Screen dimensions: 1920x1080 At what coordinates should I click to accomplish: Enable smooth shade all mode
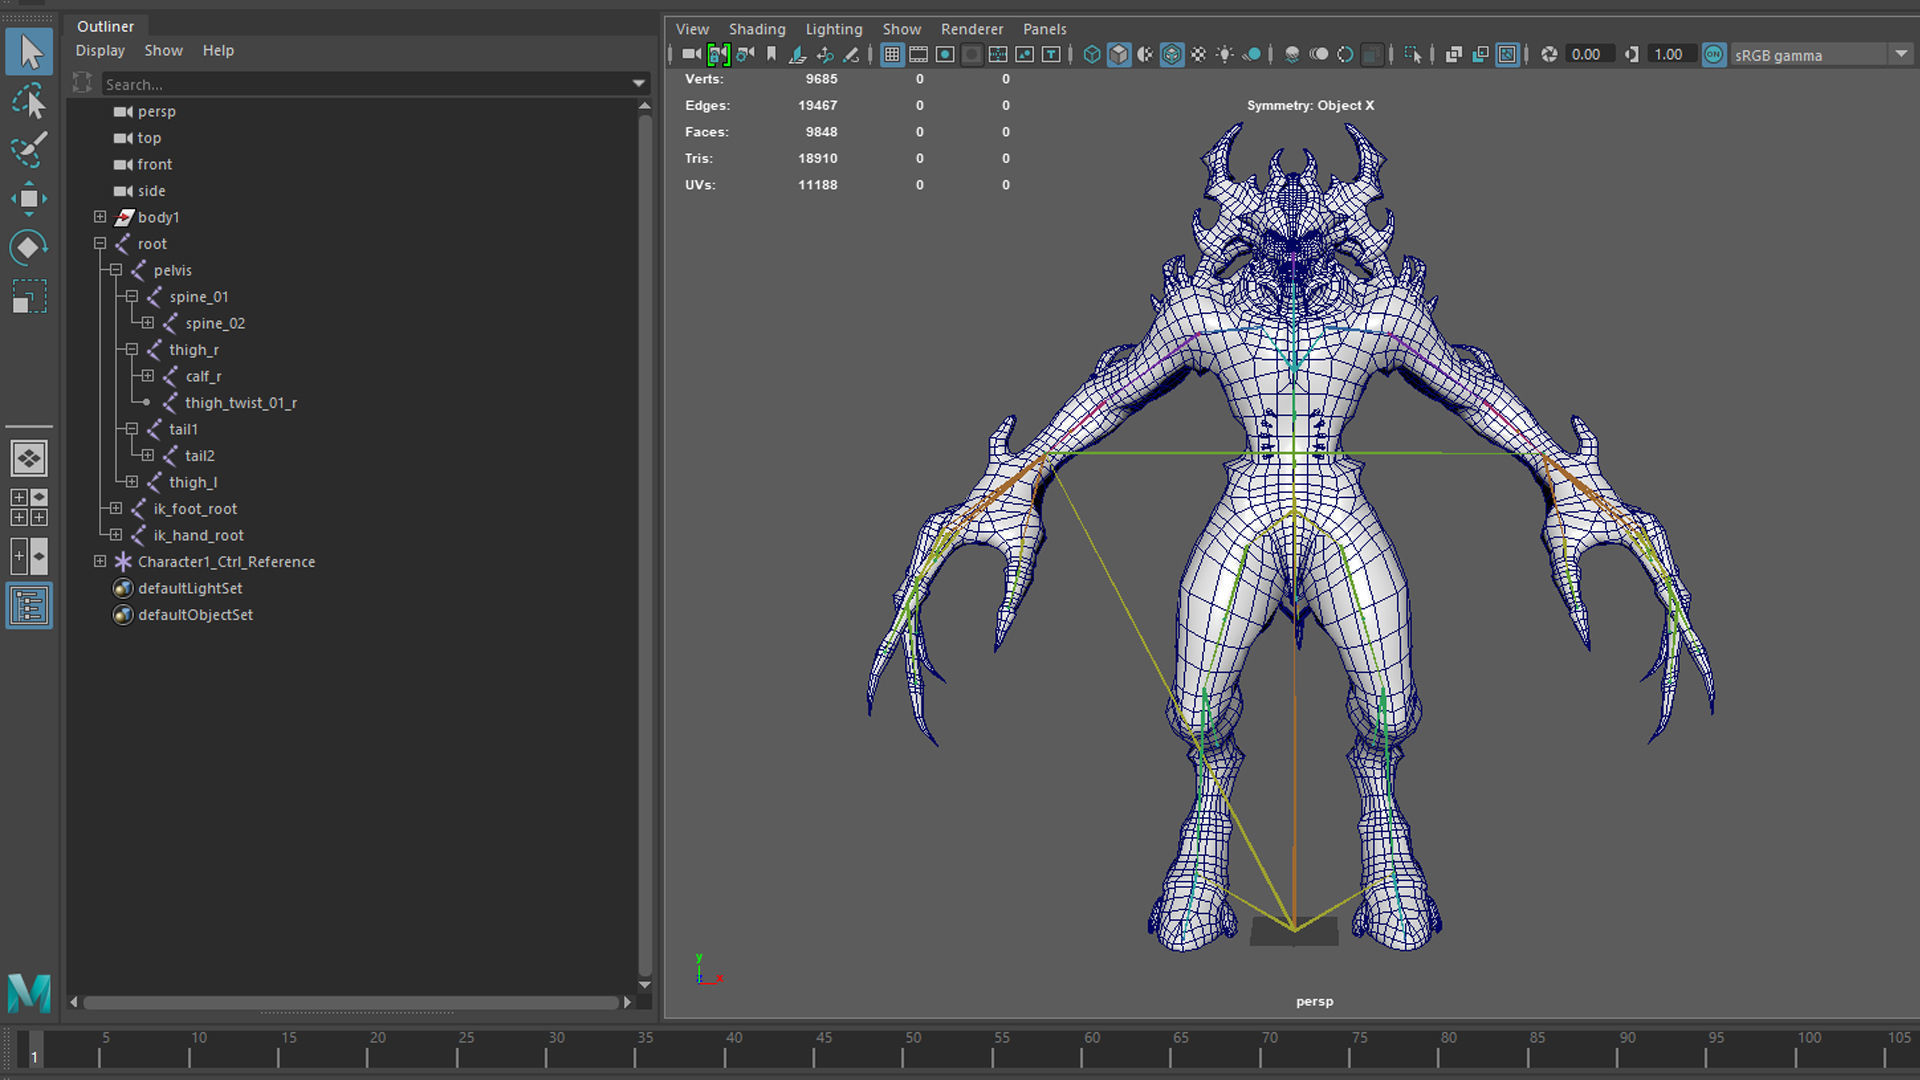pyautogui.click(x=1119, y=54)
